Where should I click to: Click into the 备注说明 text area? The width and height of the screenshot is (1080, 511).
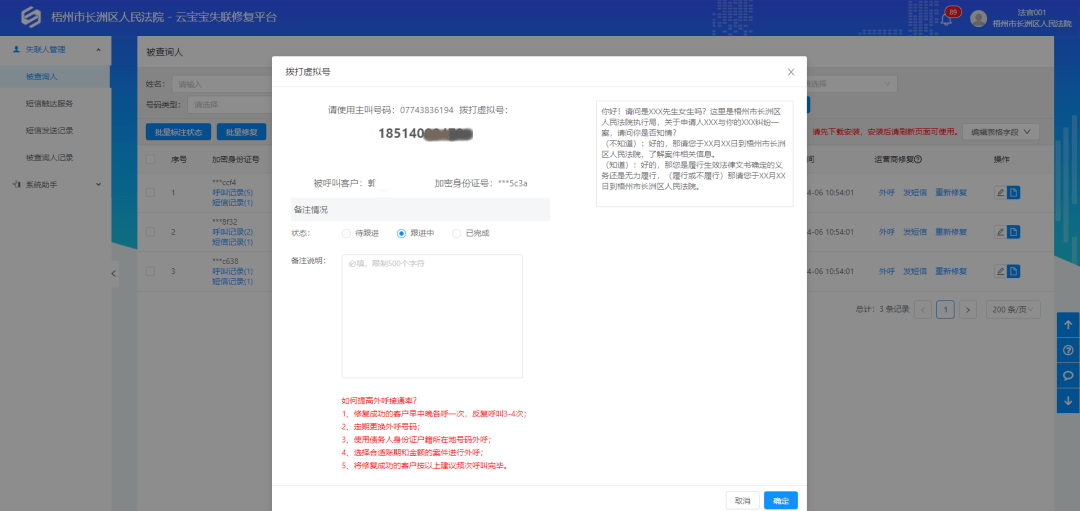coord(432,316)
